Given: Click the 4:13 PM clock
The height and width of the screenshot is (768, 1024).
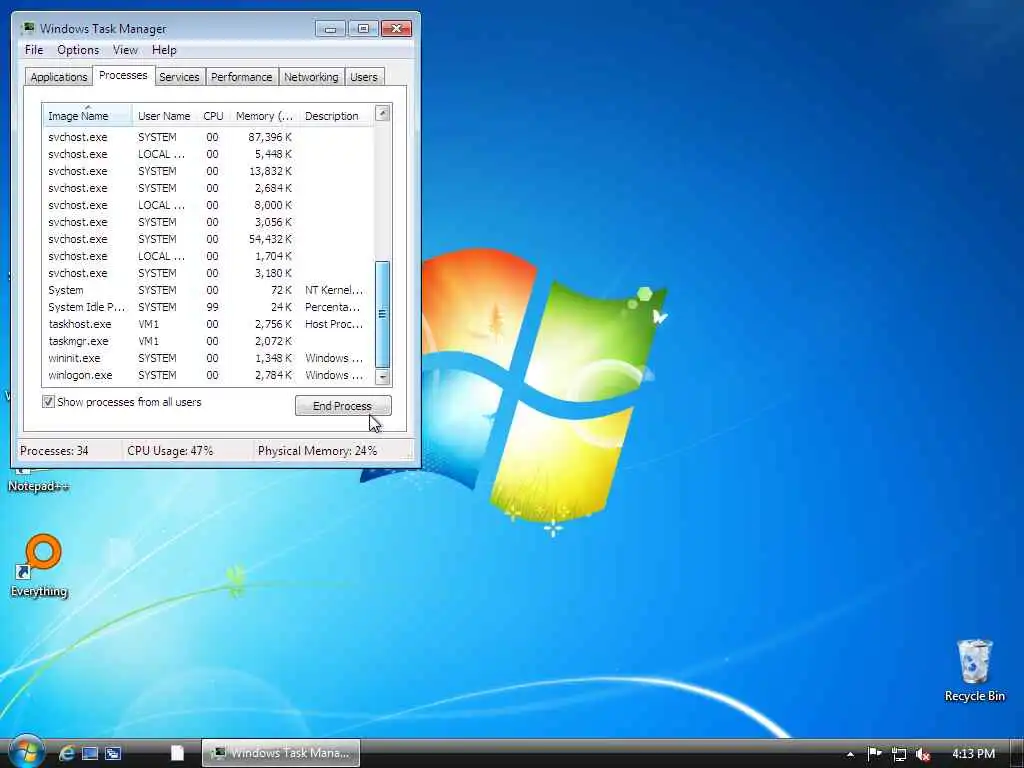Looking at the screenshot, I should [x=973, y=754].
